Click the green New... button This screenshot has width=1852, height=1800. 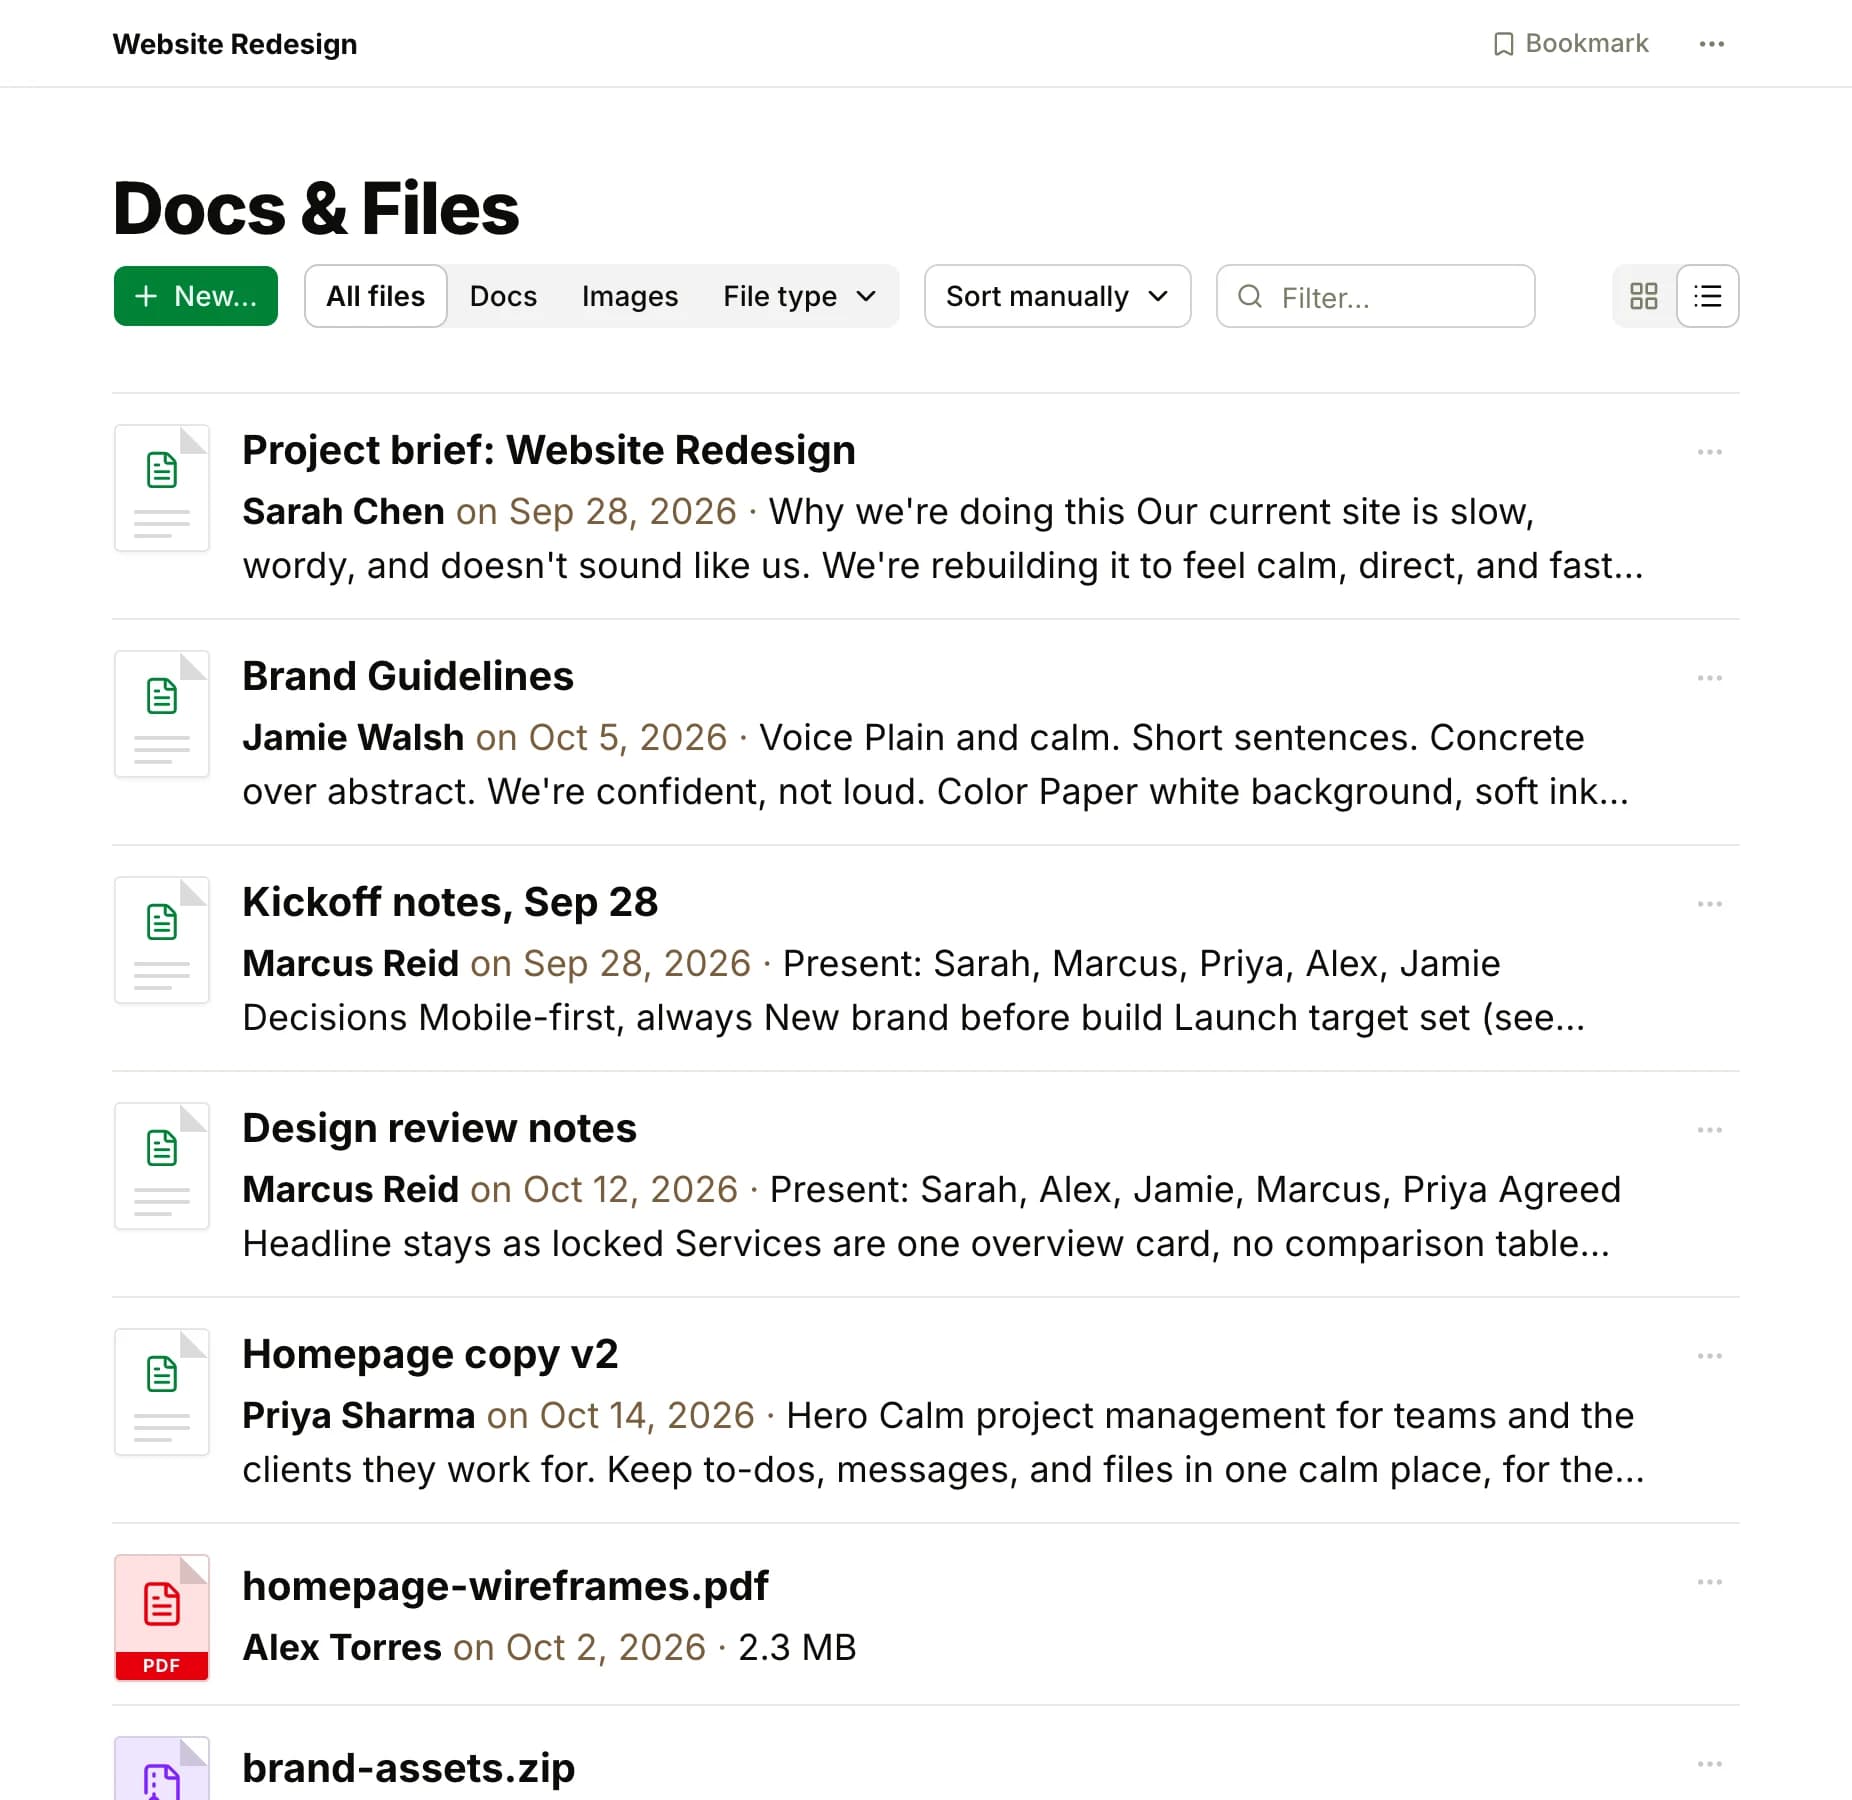pyautogui.click(x=196, y=296)
